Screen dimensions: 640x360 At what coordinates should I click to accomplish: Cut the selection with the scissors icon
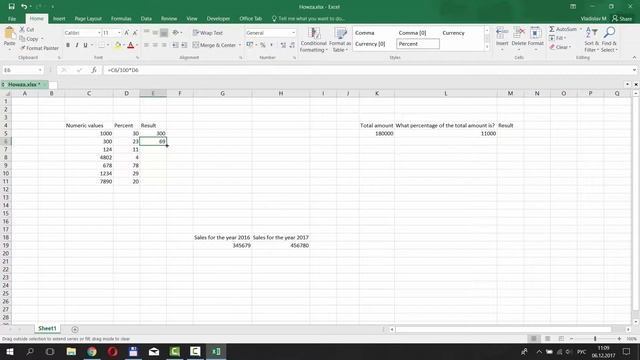[27, 30]
